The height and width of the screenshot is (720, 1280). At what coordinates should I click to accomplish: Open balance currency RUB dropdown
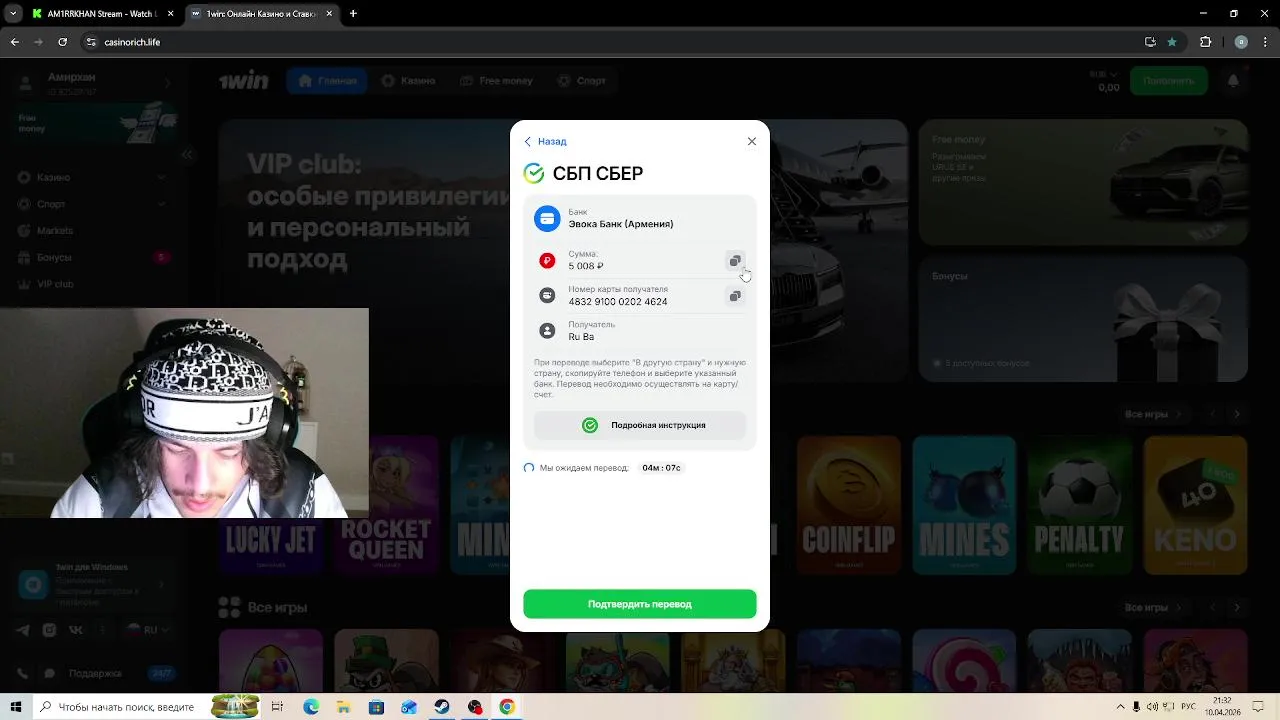point(1104,74)
